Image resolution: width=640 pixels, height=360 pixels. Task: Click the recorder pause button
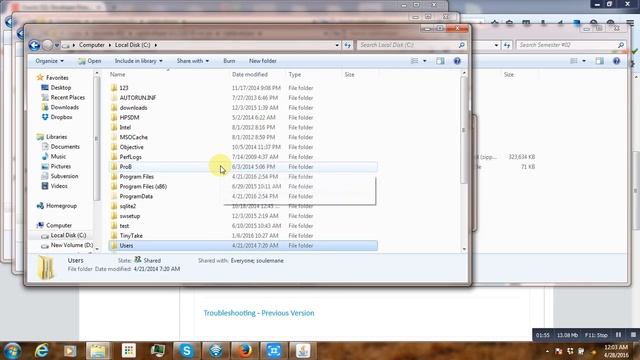pyautogui.click(x=618, y=335)
